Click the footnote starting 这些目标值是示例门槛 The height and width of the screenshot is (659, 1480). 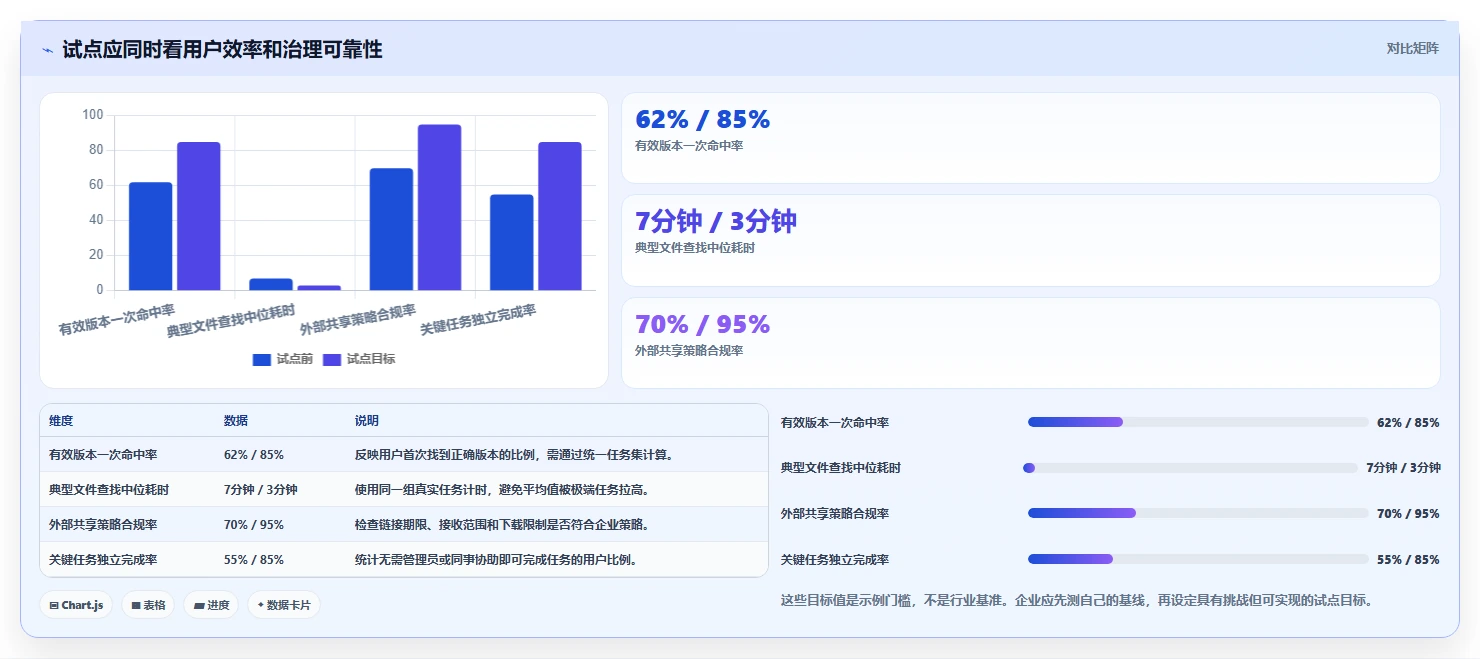tap(1077, 601)
